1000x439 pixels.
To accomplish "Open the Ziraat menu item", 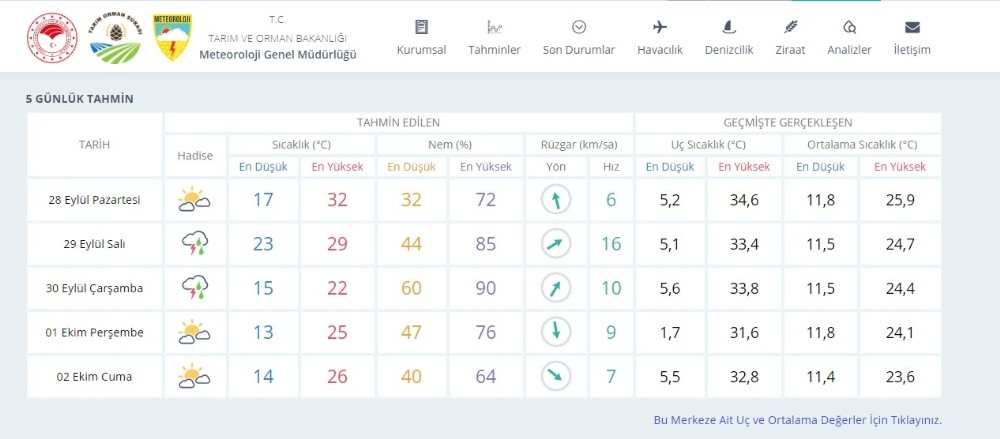I will [790, 37].
